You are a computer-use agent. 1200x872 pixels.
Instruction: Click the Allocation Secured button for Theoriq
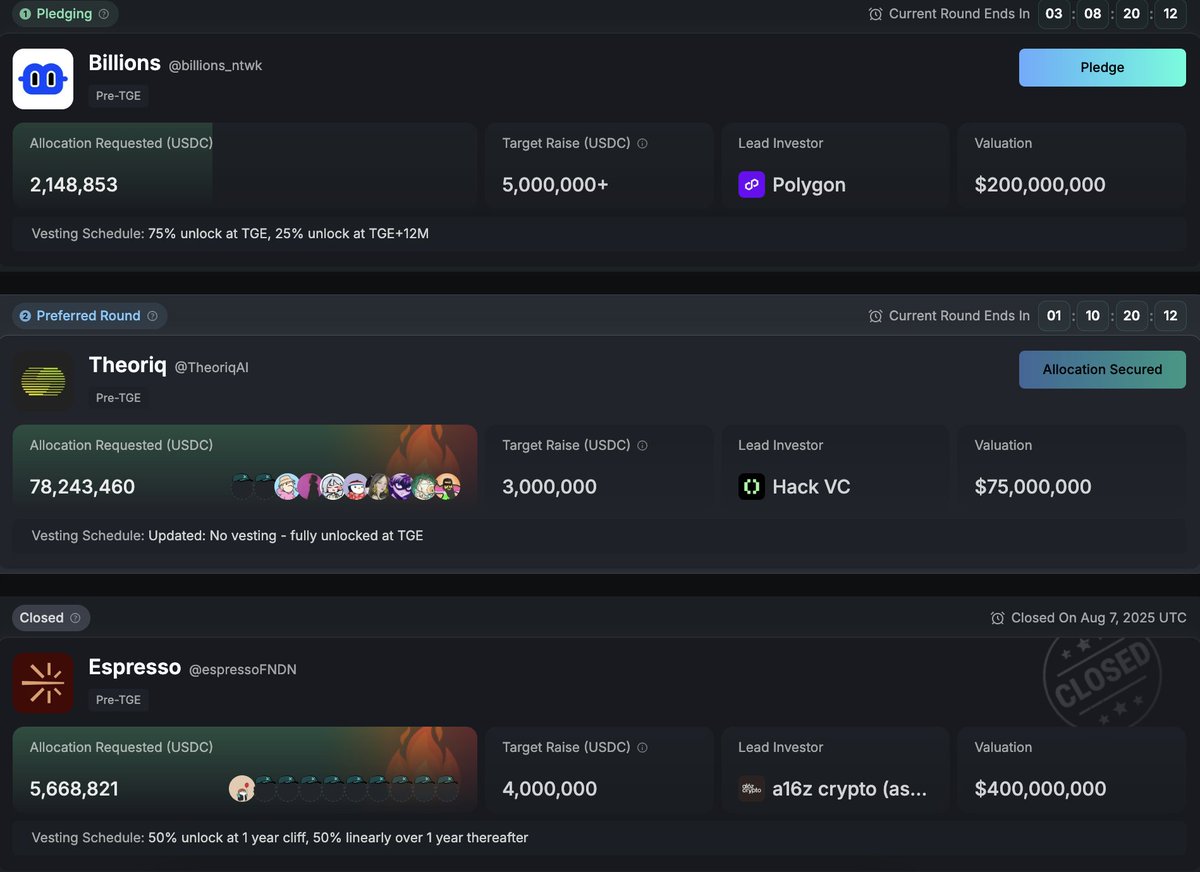(1102, 370)
